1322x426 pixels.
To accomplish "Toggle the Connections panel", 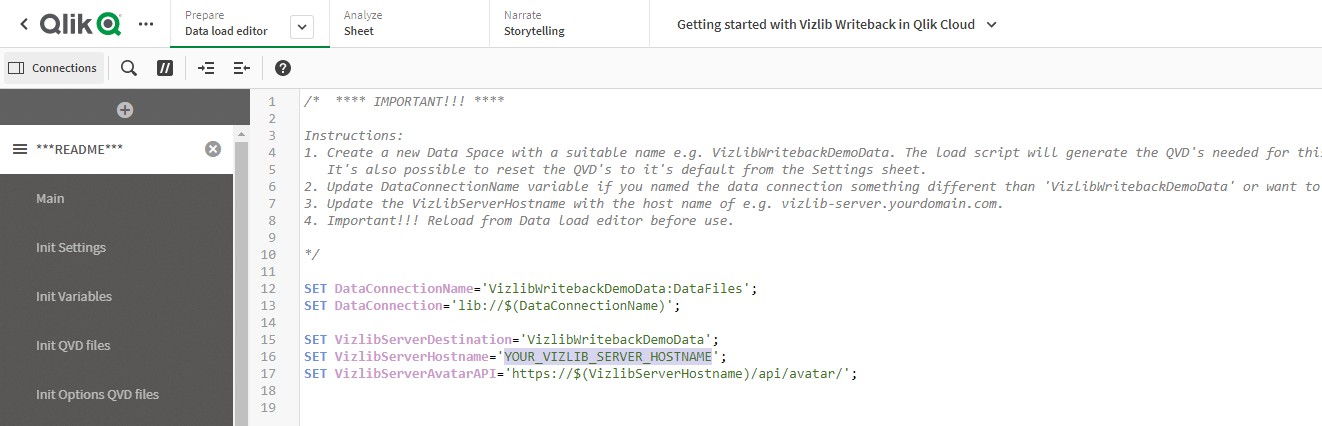I will (x=54, y=68).
